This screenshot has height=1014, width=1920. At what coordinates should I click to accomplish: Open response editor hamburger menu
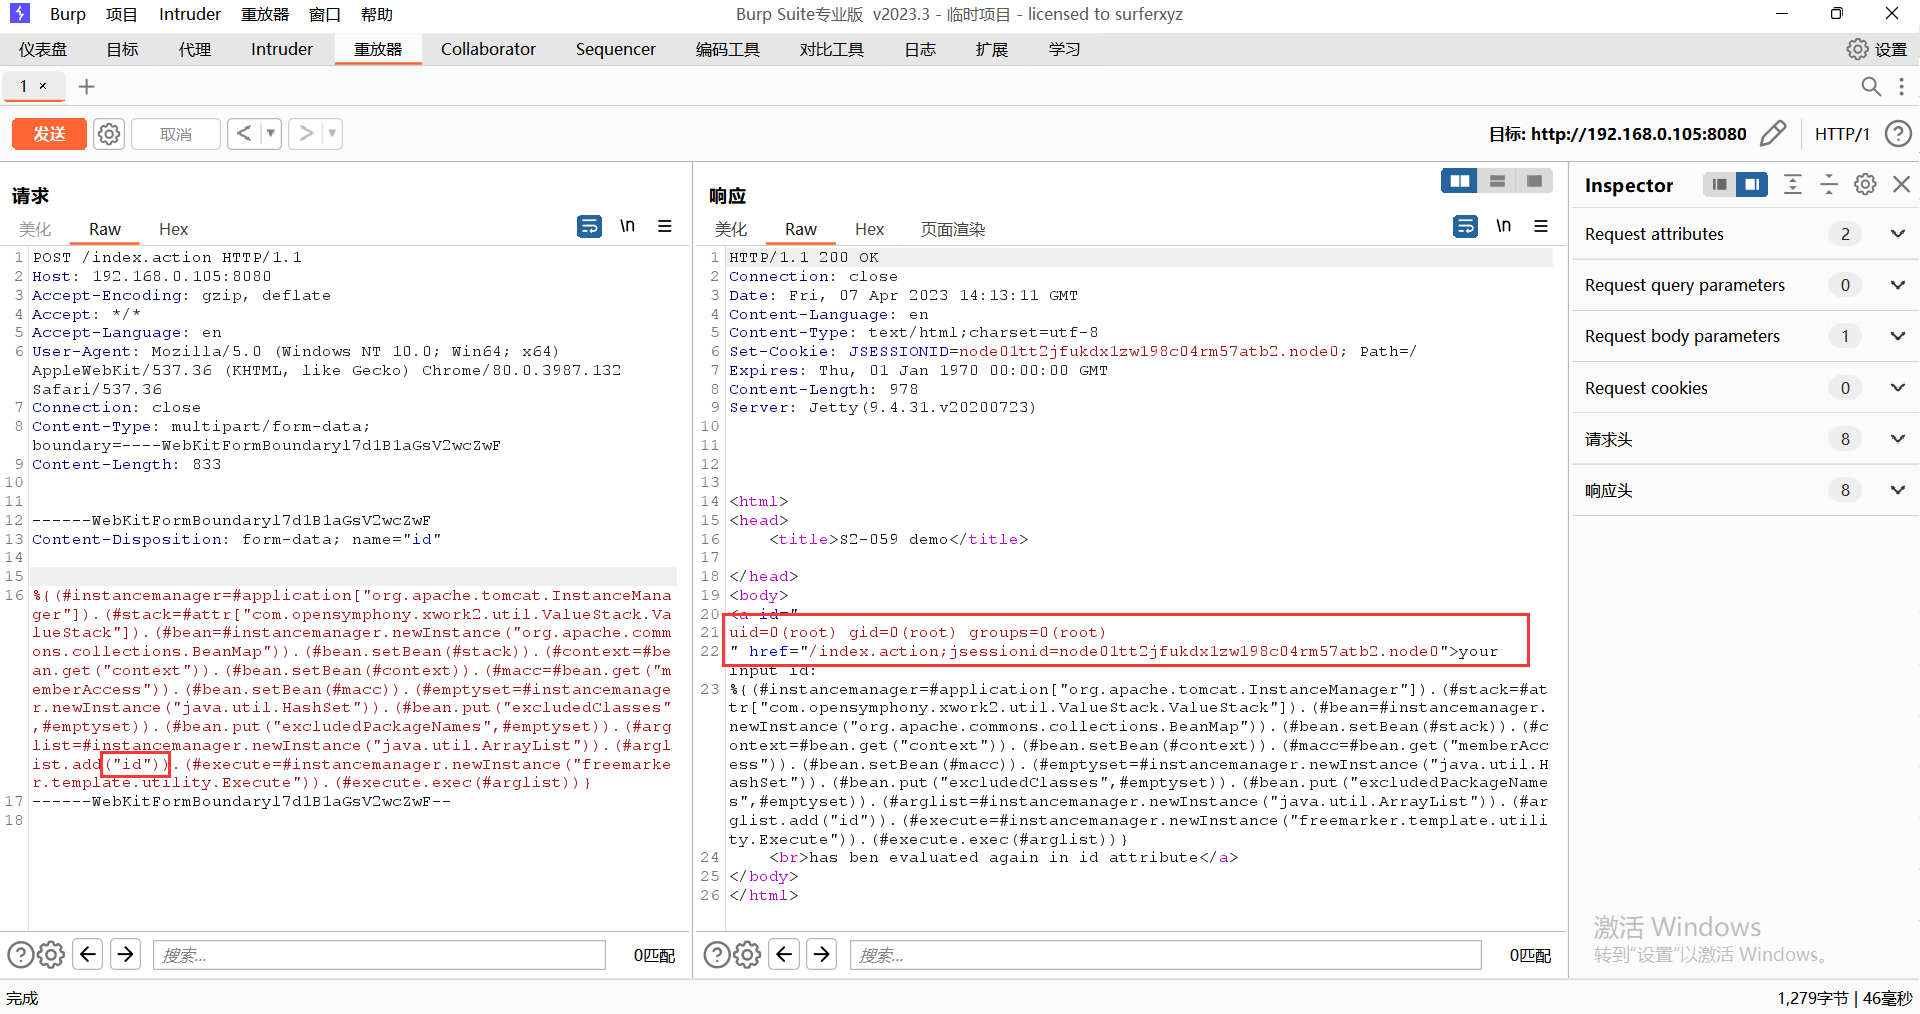[x=1541, y=226]
